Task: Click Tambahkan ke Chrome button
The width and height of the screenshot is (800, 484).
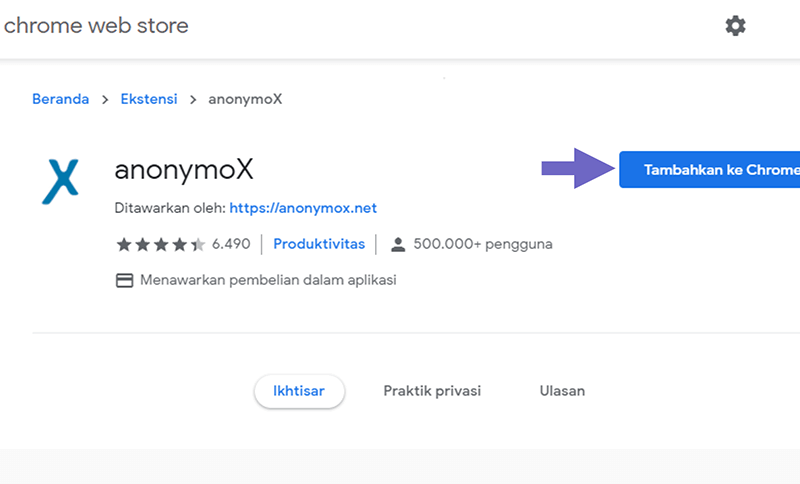Action: tap(710, 170)
